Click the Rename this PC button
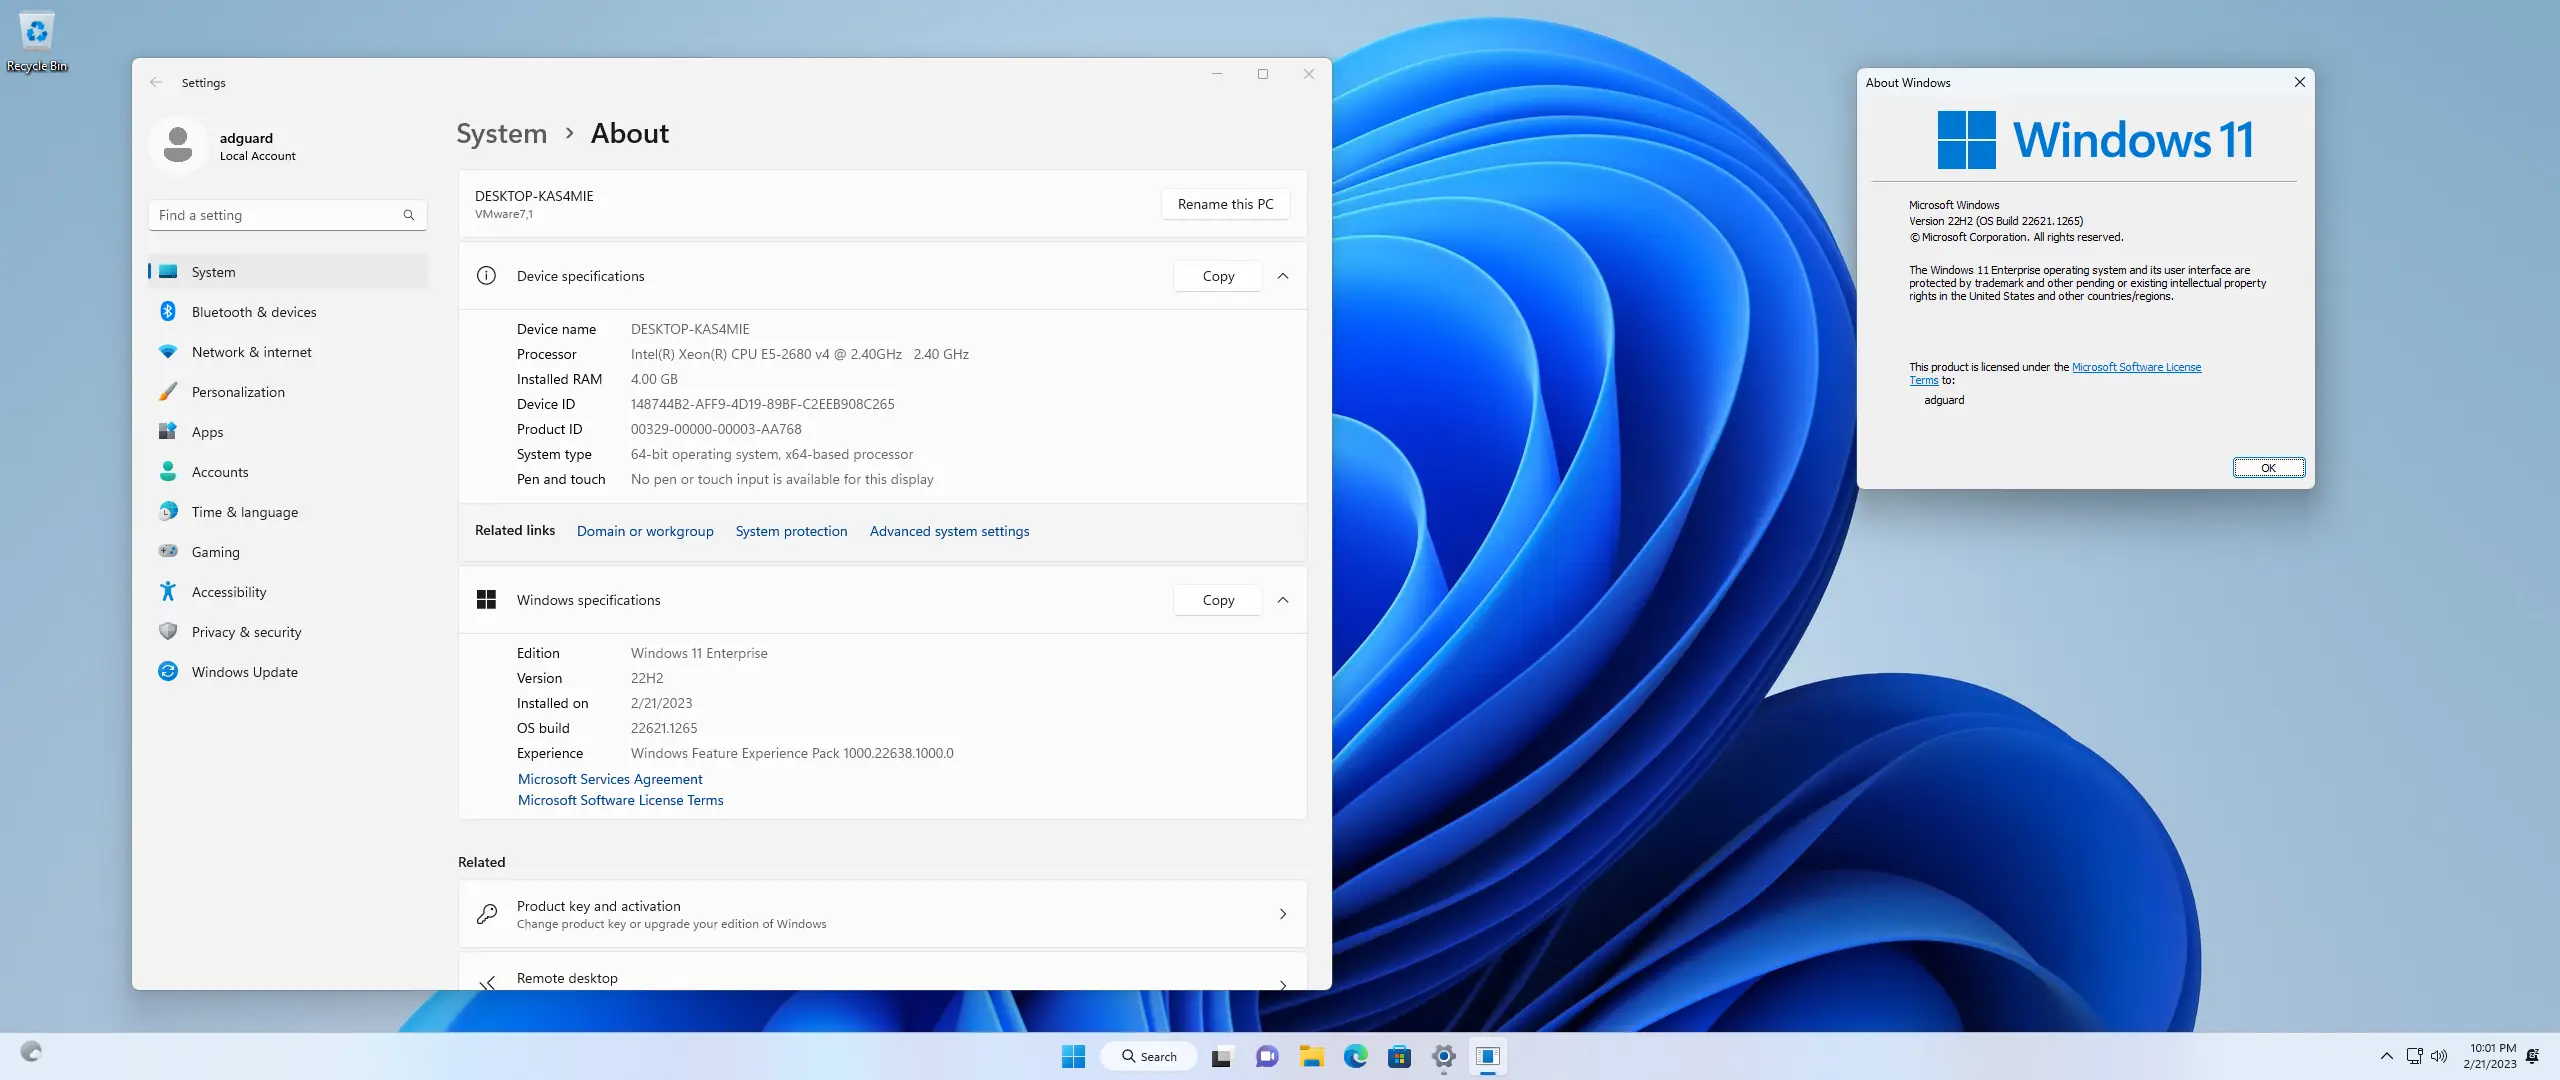The image size is (2560, 1080). 1225,203
